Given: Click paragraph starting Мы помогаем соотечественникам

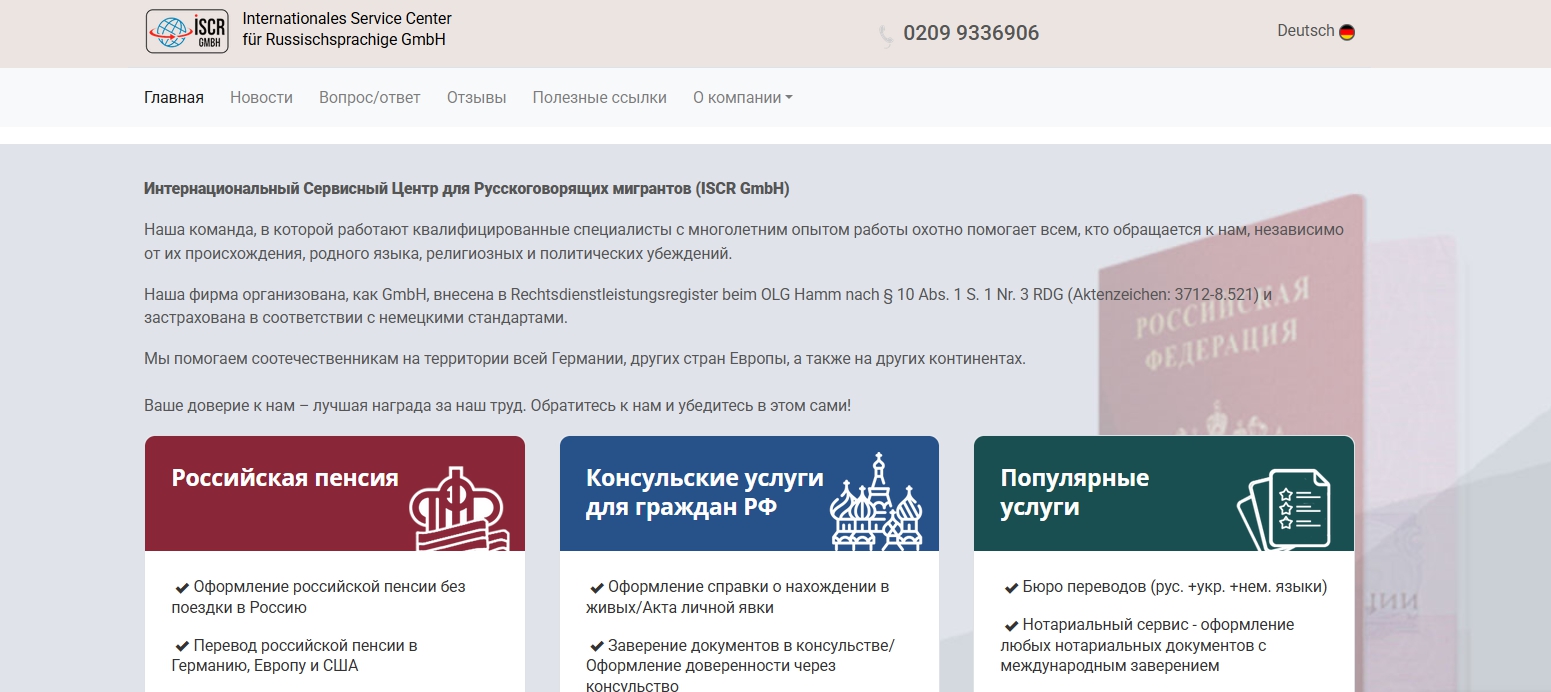Looking at the screenshot, I should coord(585,358).
